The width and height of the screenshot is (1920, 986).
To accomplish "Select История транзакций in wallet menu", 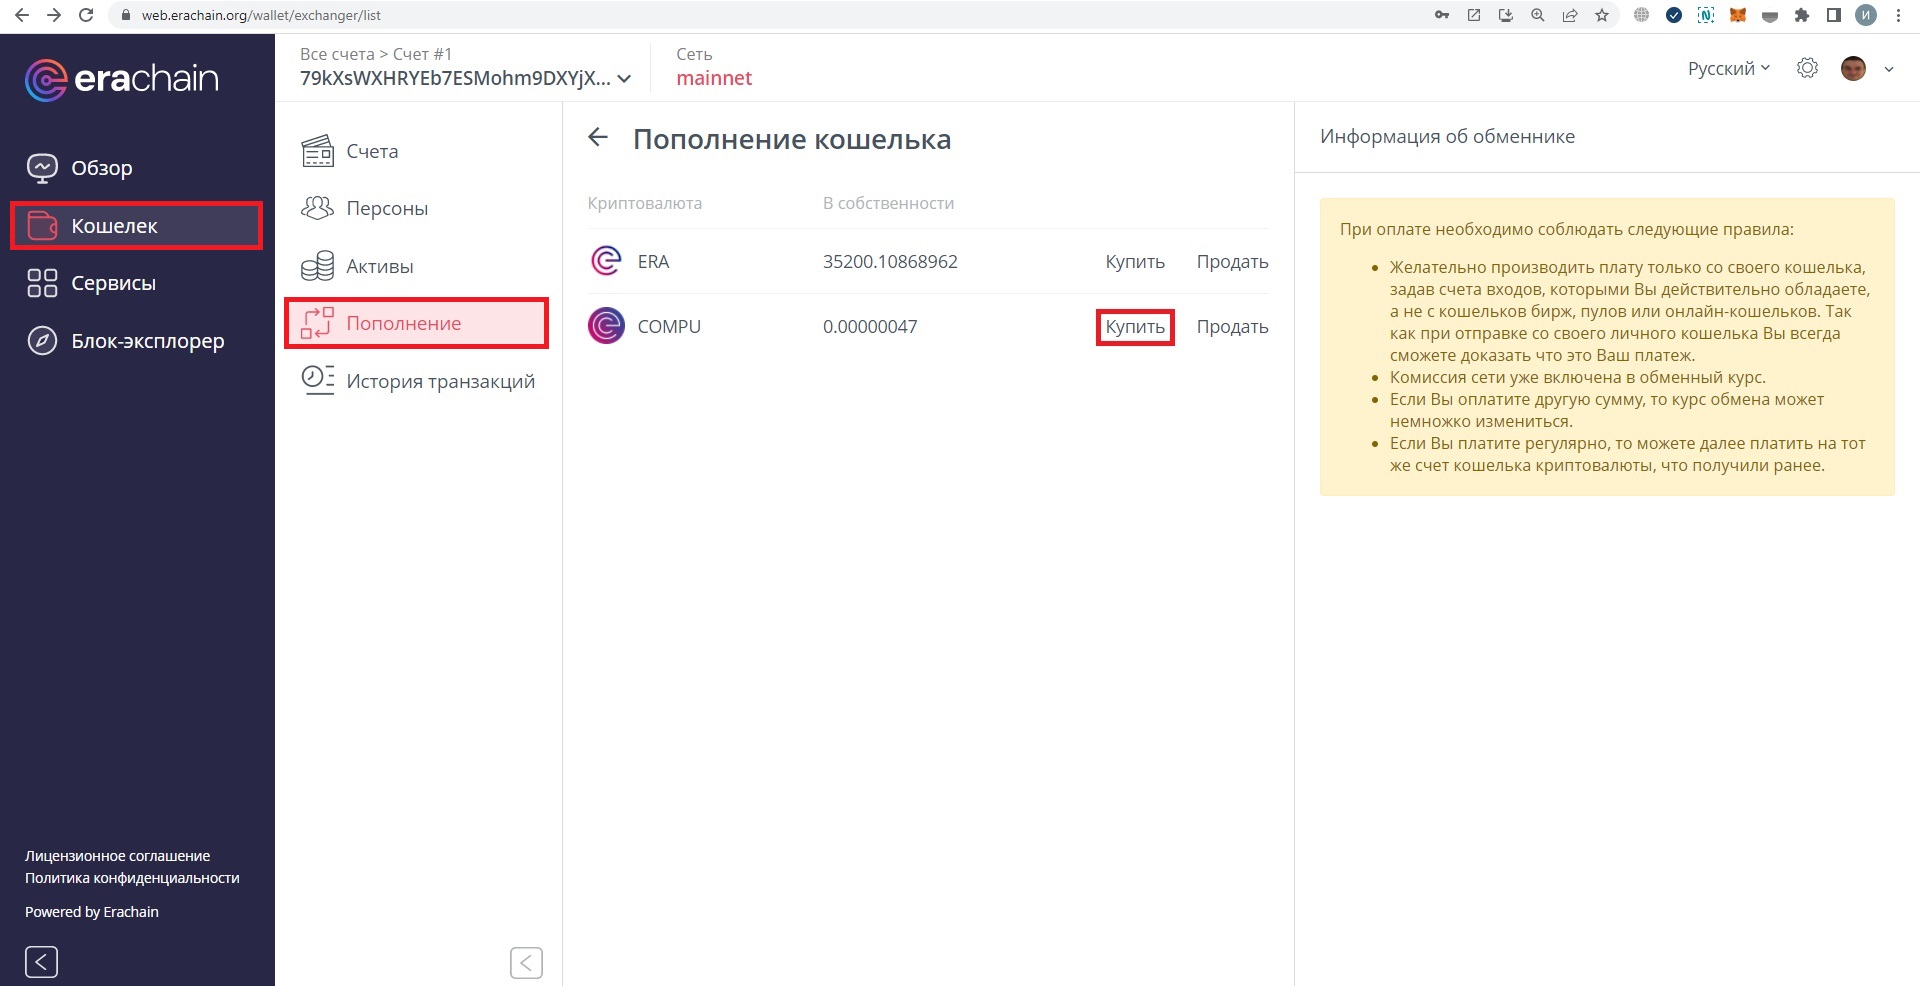I will click(440, 381).
